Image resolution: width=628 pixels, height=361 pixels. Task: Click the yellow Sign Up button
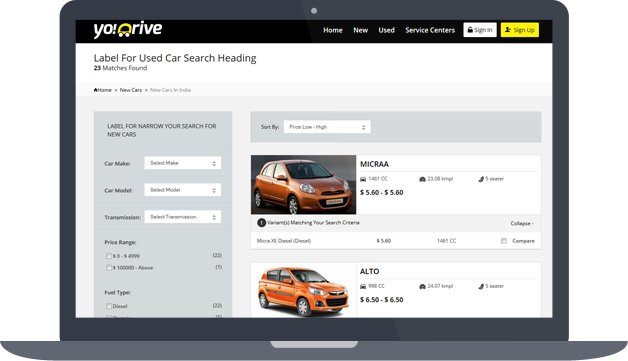pyautogui.click(x=519, y=30)
